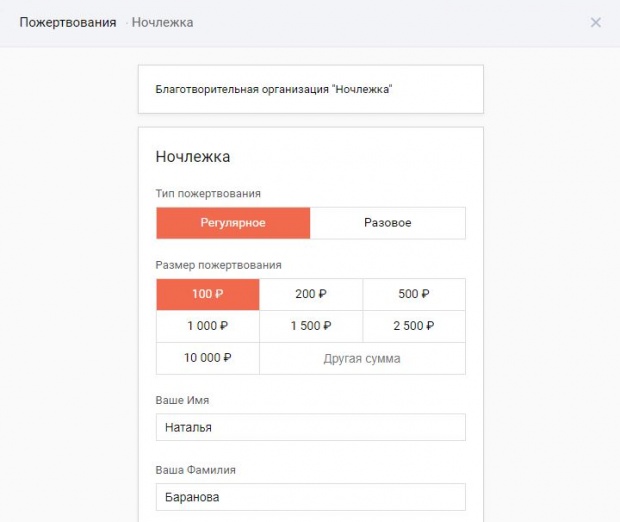Select the 2 500 ₽ amount option
This screenshot has width=620, height=522.
[413, 326]
